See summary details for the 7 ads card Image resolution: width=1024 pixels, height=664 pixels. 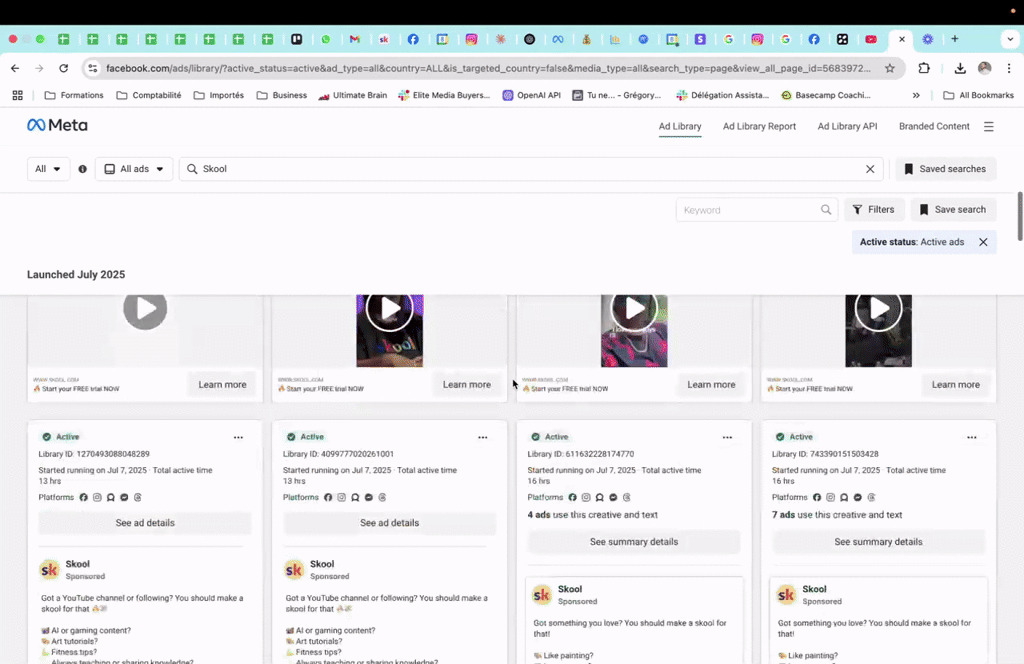[x=878, y=542]
